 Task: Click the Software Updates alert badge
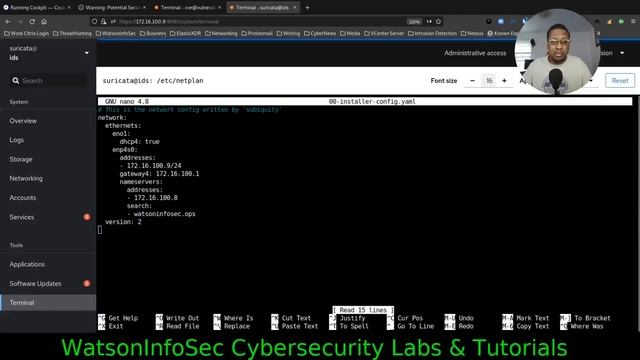(x=87, y=283)
